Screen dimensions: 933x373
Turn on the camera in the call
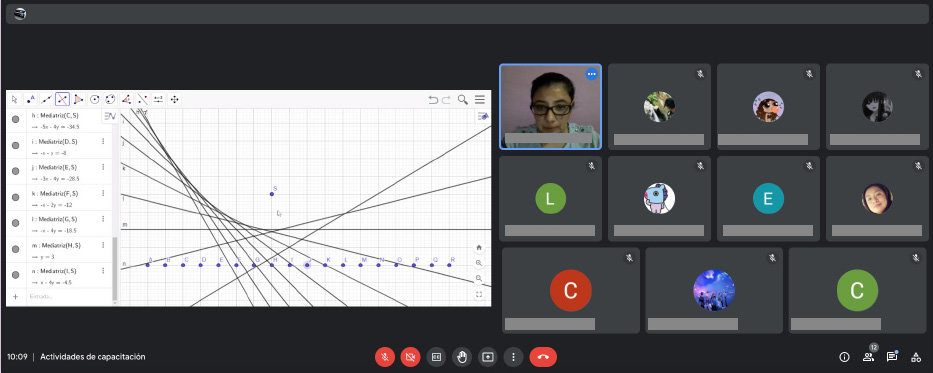click(x=410, y=357)
